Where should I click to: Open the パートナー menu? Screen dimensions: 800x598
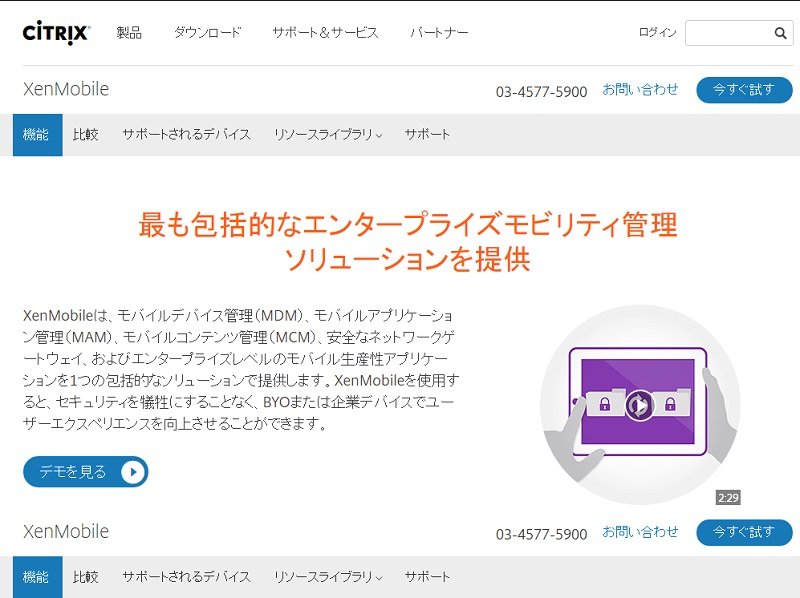tap(439, 33)
